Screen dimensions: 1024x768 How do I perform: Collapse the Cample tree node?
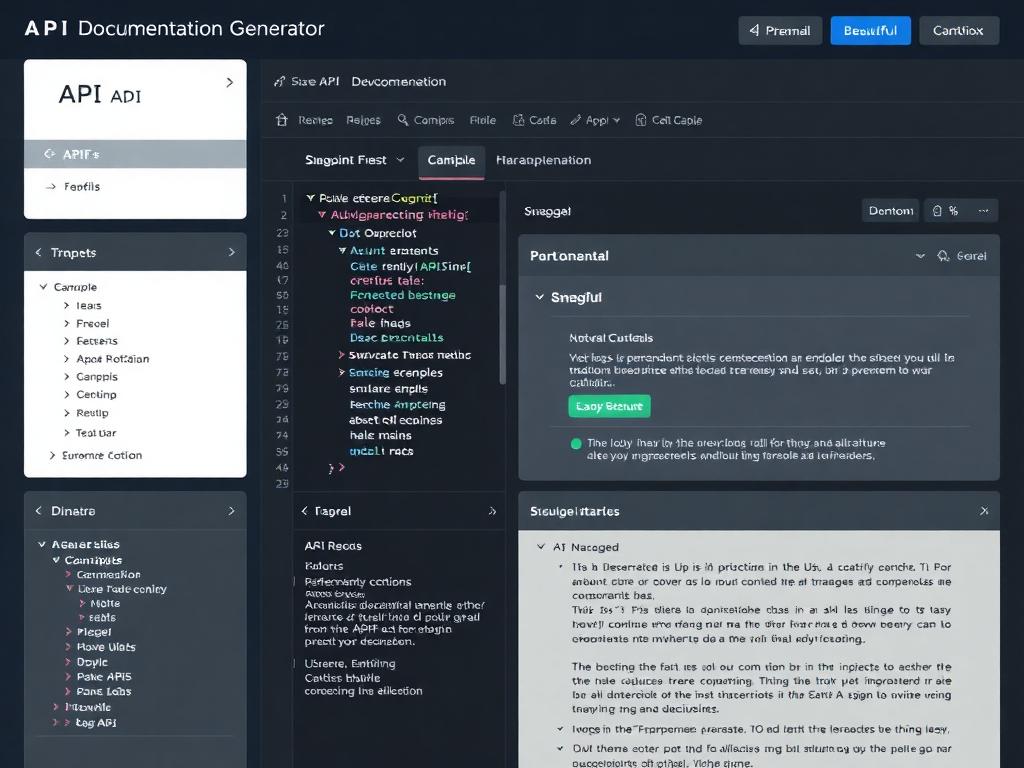(x=43, y=287)
